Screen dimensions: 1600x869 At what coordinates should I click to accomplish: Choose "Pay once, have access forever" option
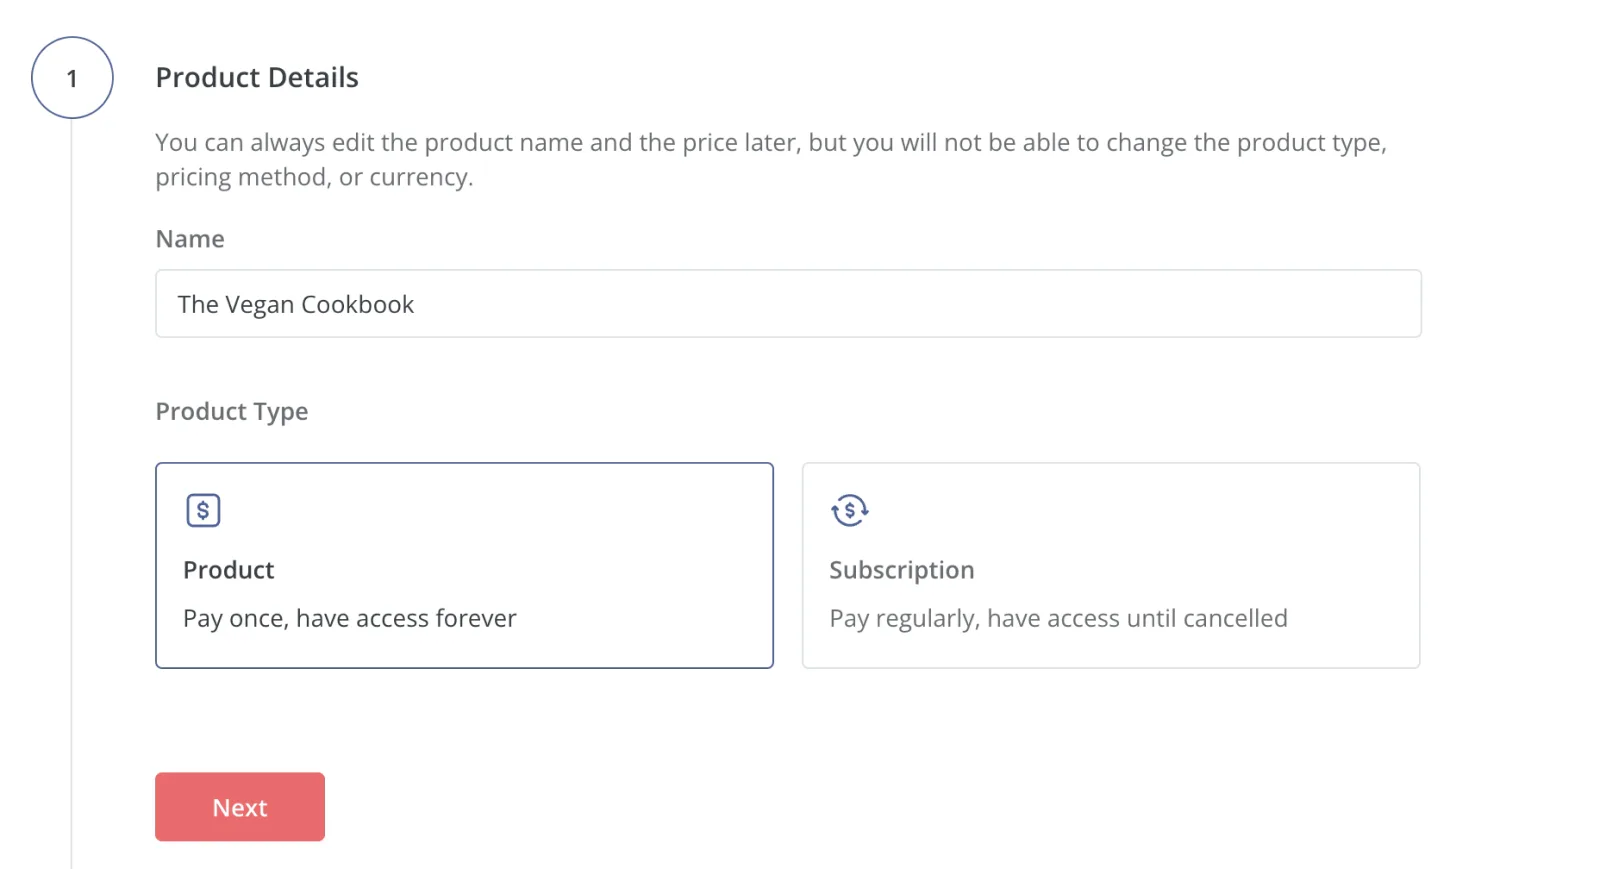[349, 619]
